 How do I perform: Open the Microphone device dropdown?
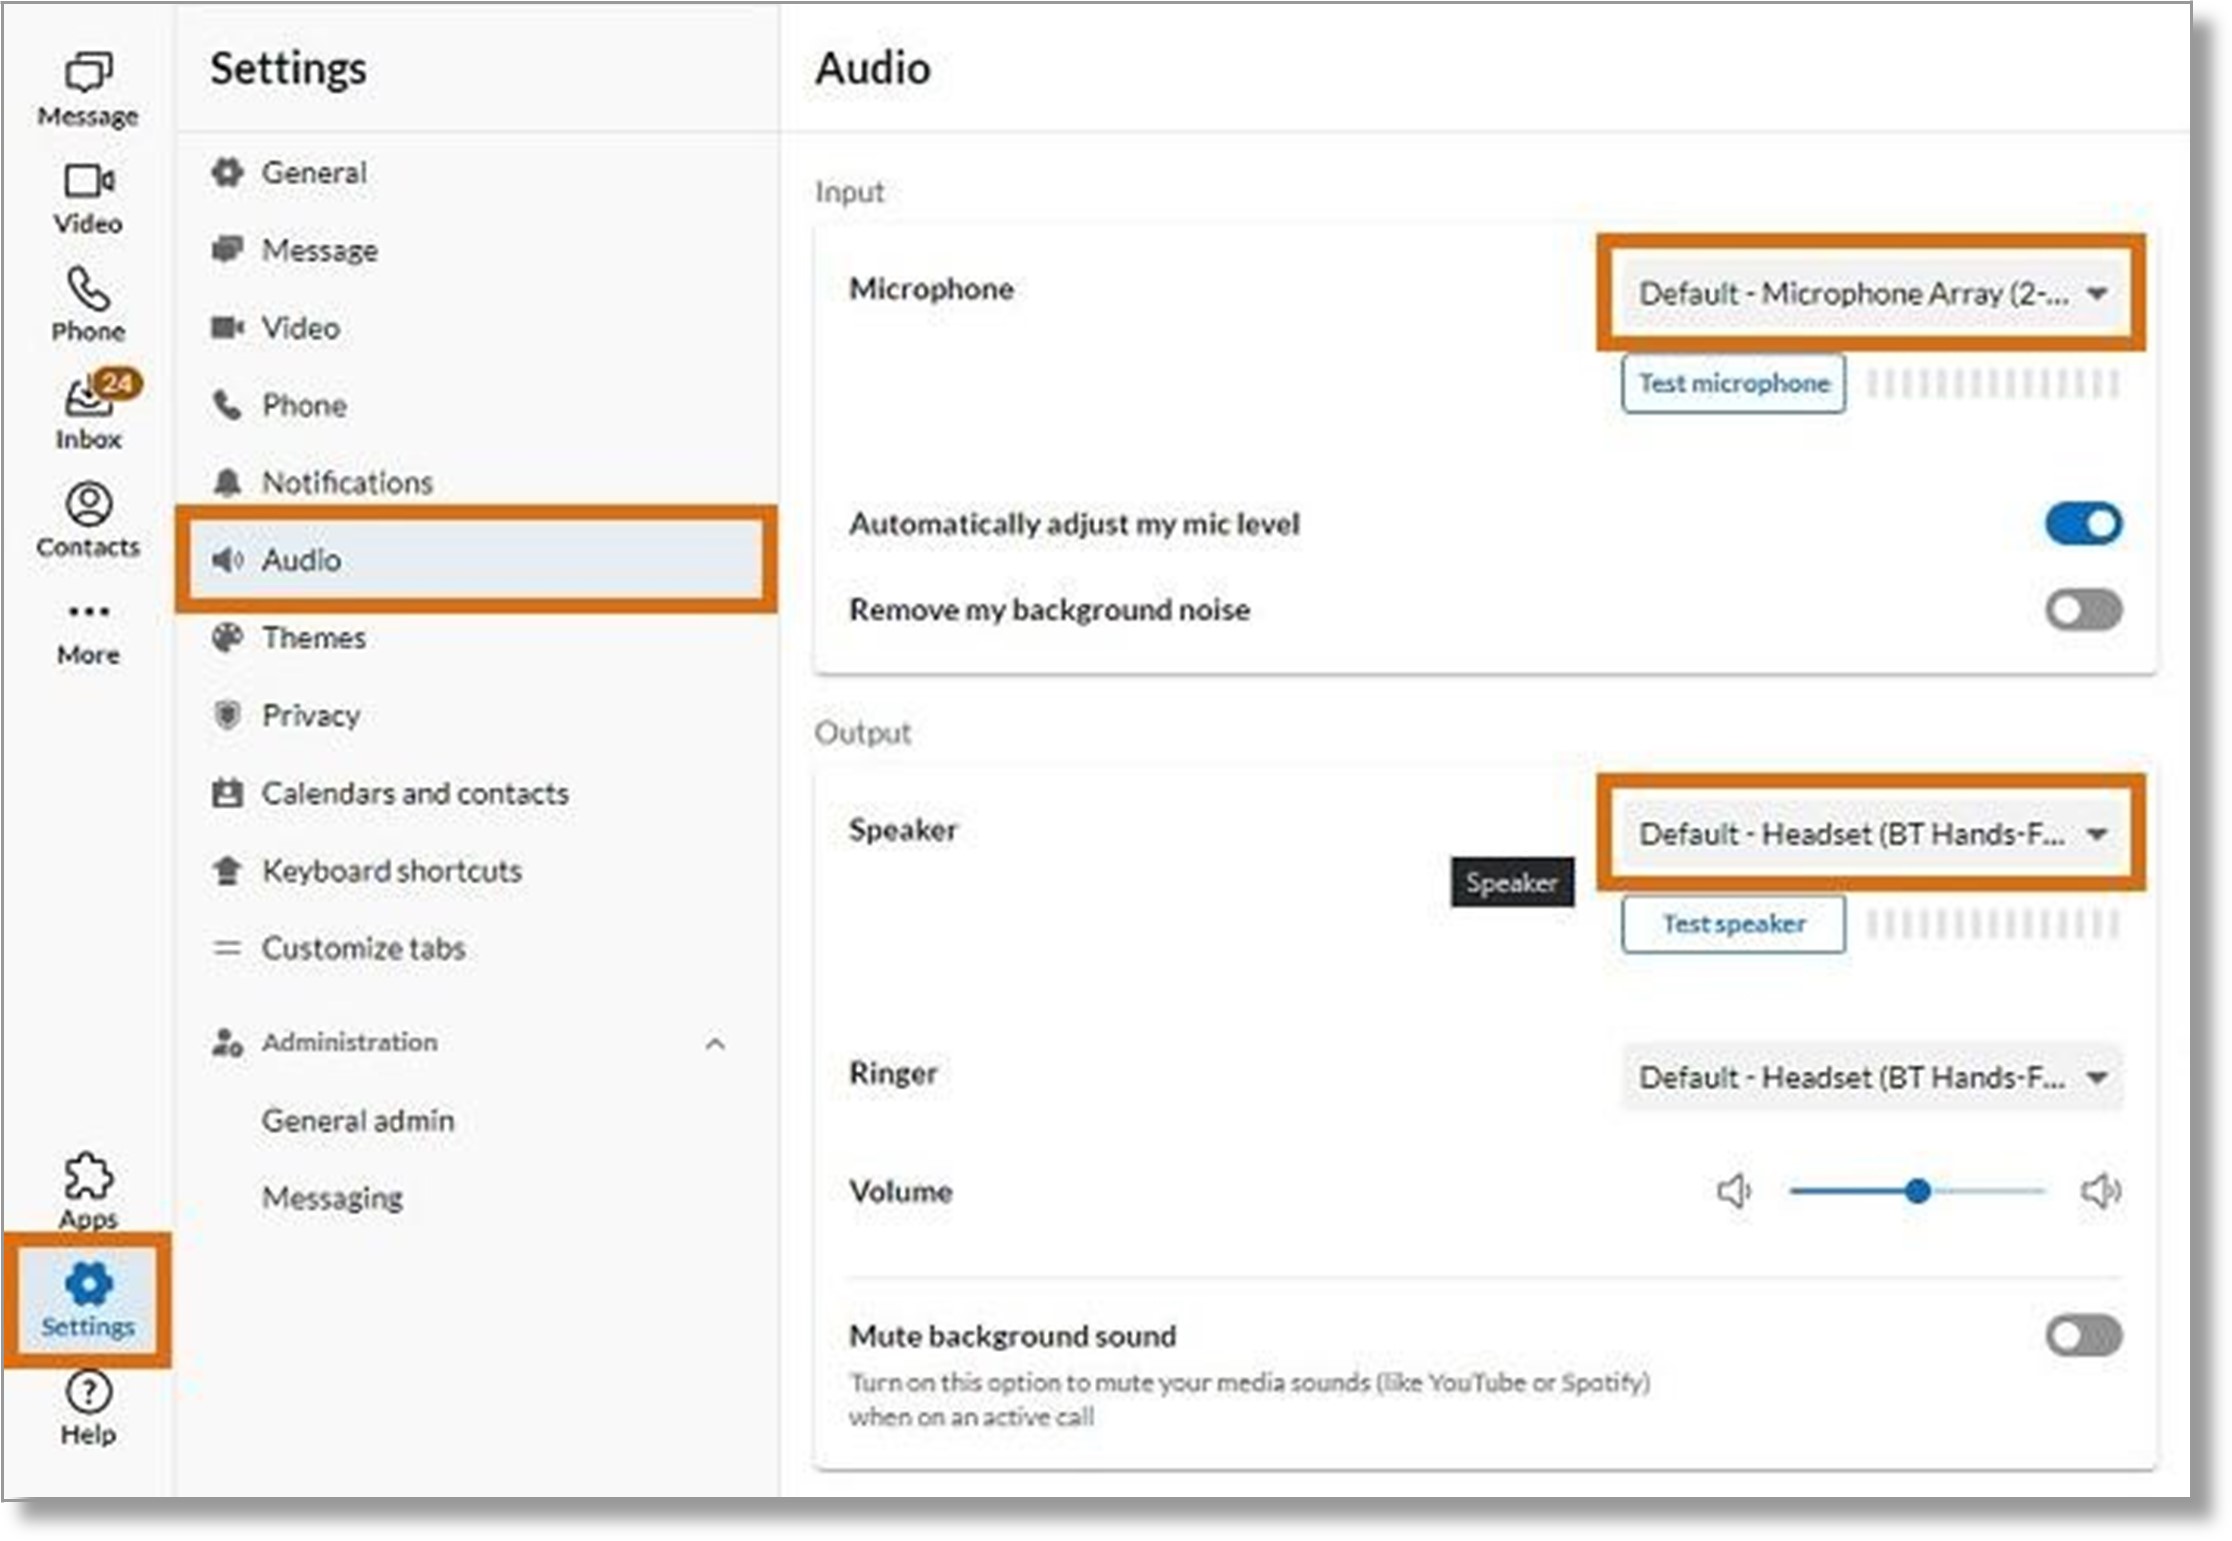1871,293
